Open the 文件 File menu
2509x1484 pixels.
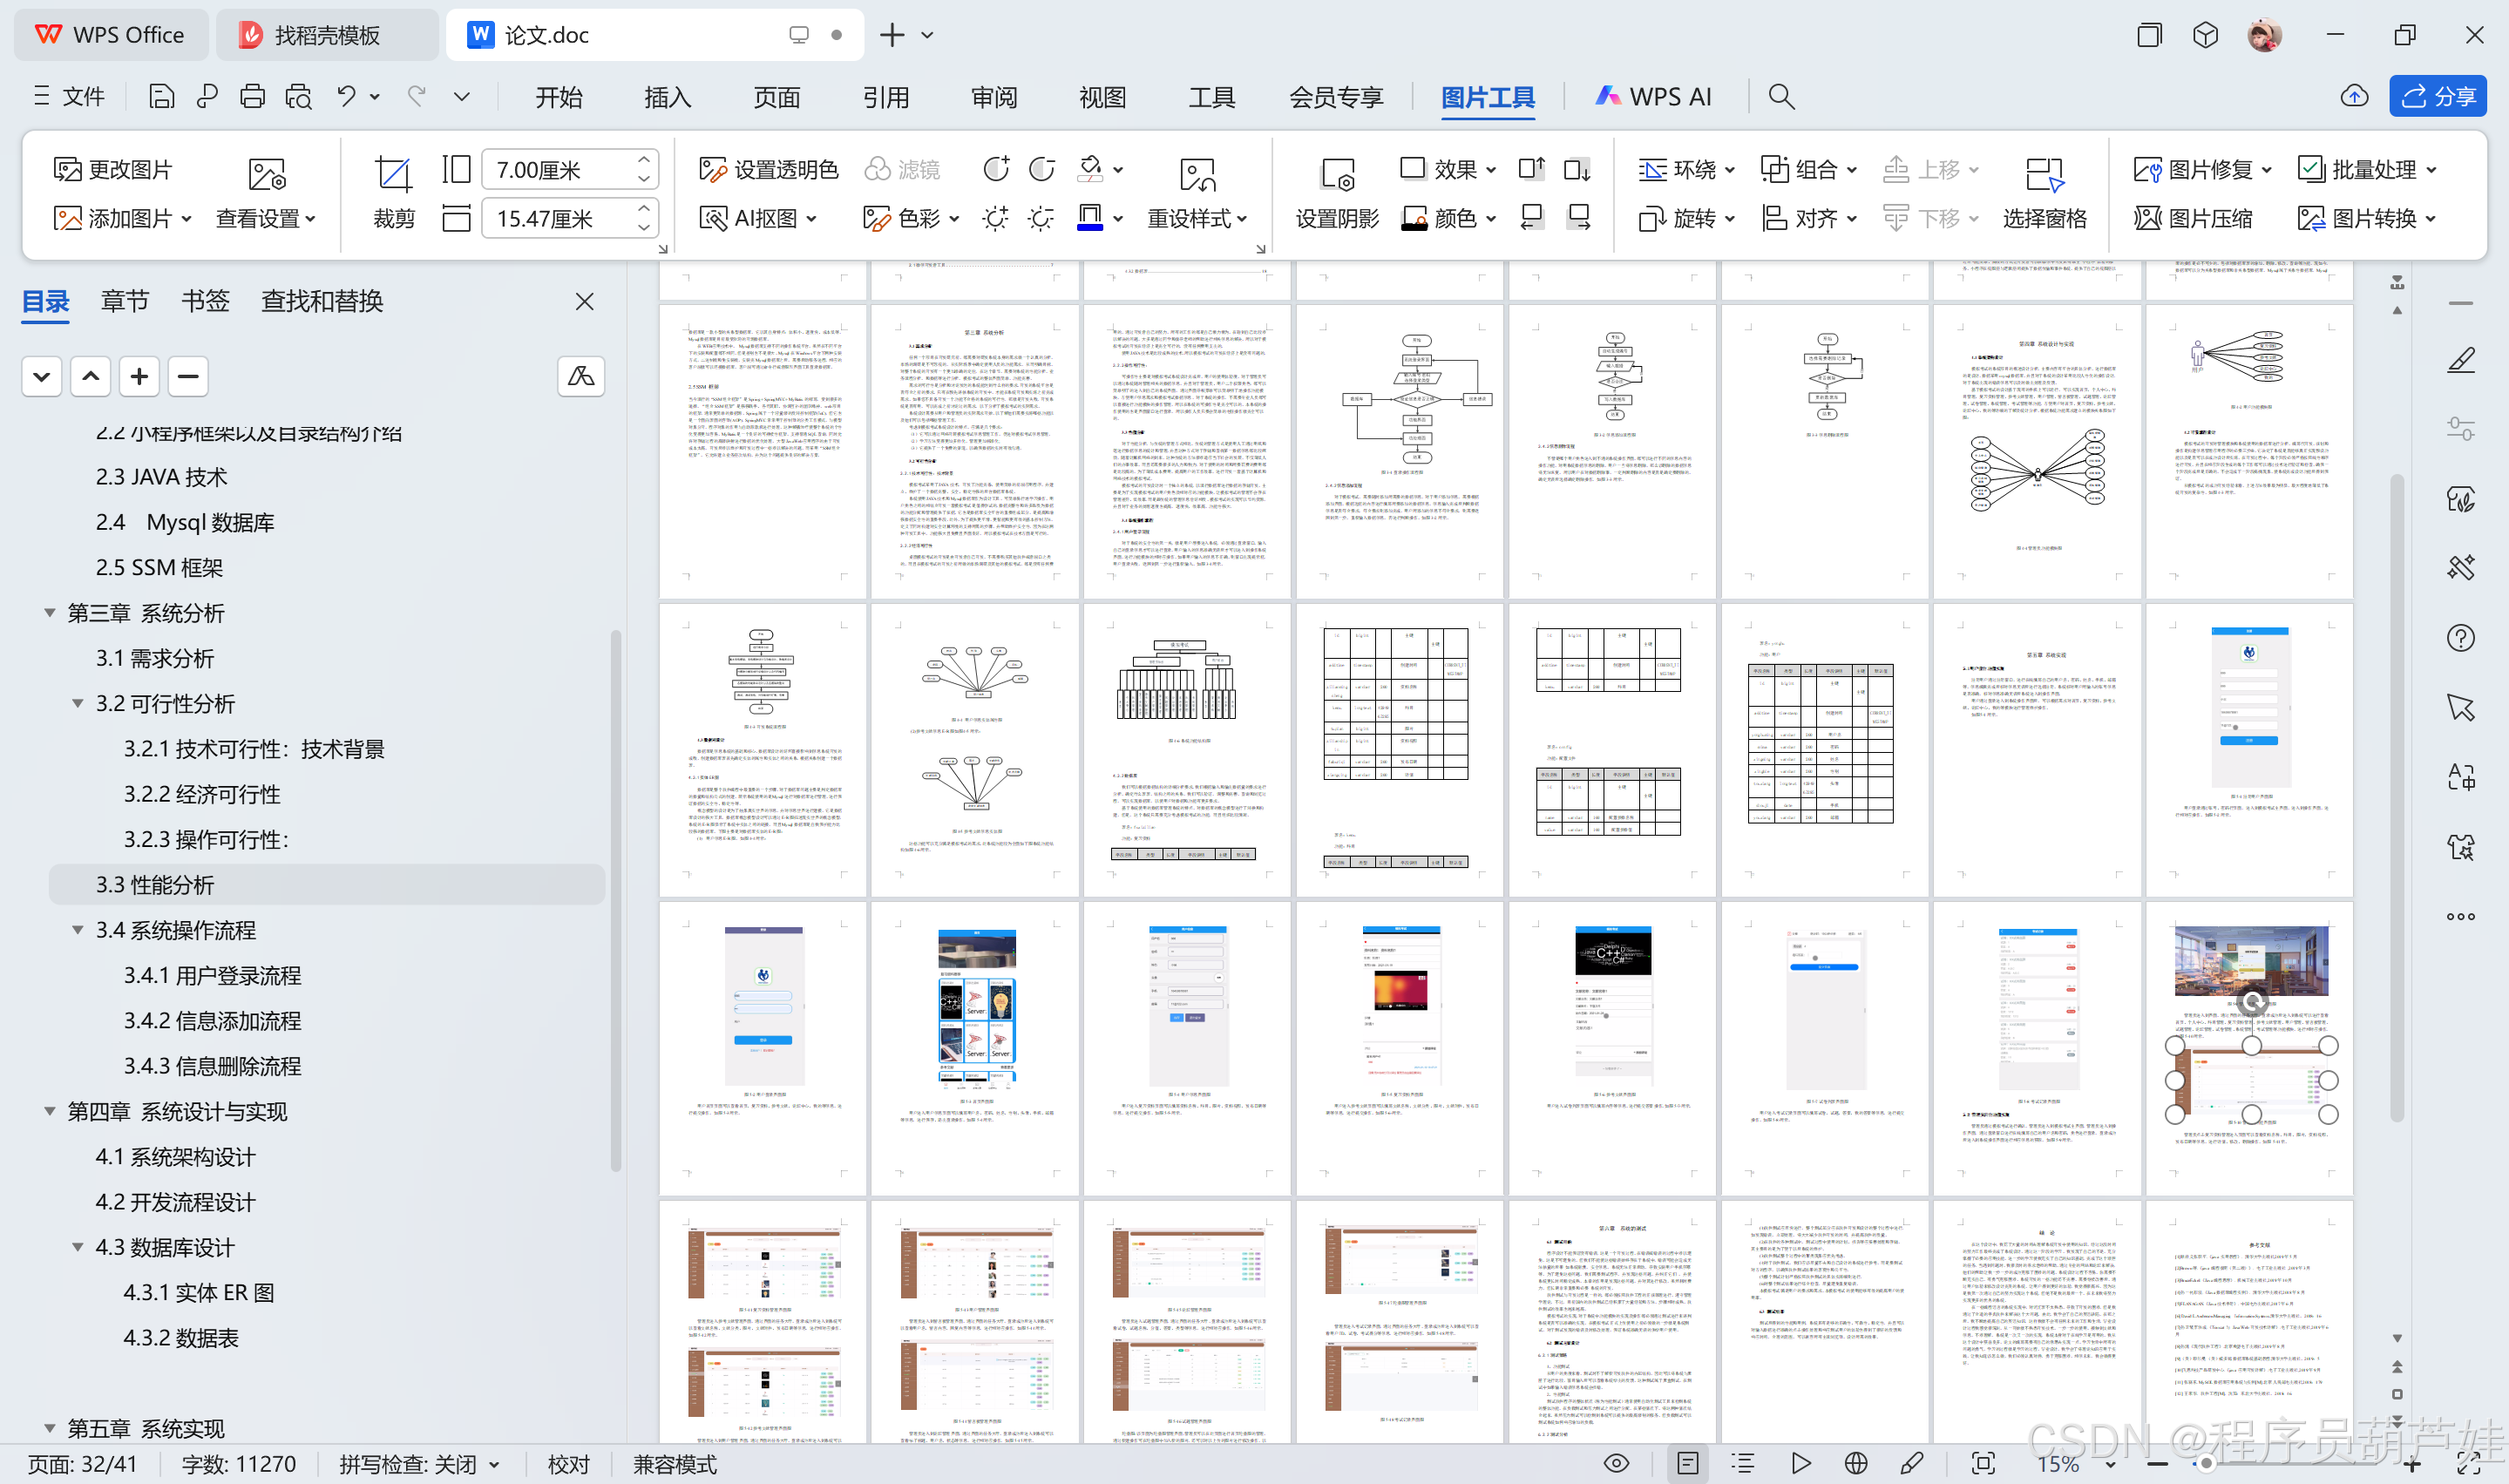tap(69, 96)
